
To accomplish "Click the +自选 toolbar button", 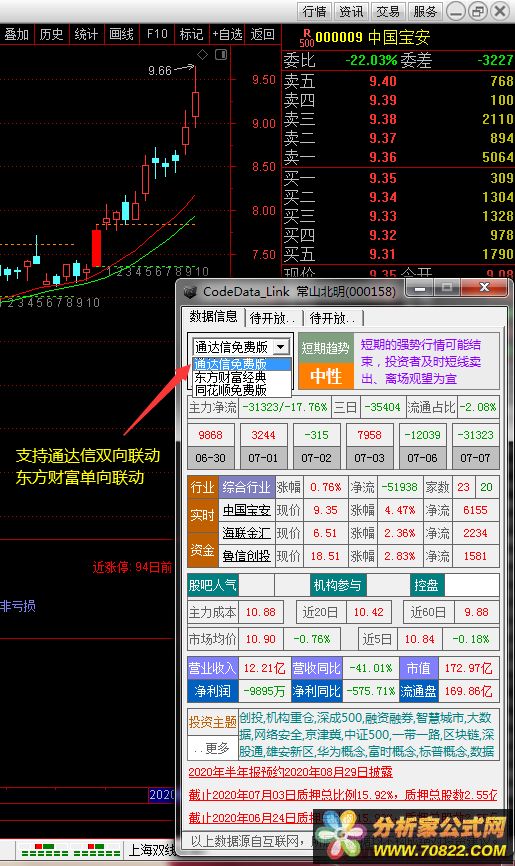I will coord(227,34).
